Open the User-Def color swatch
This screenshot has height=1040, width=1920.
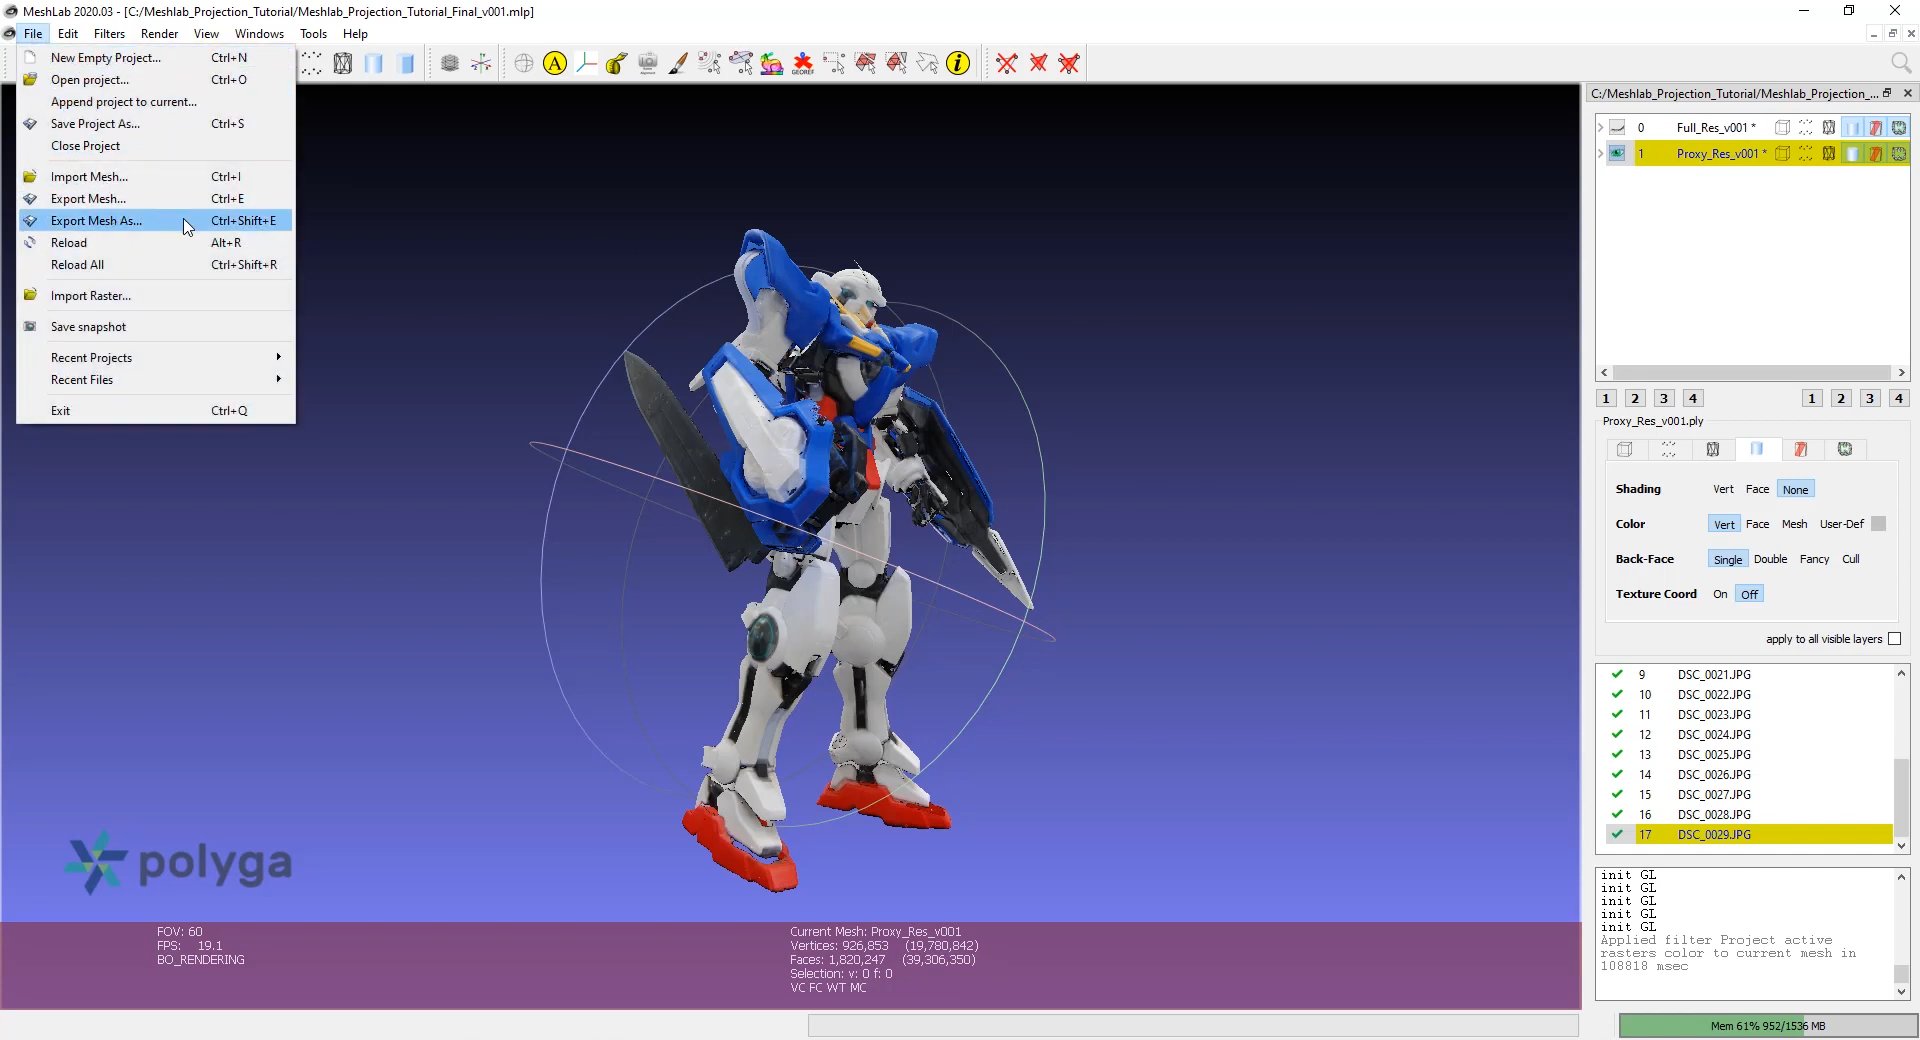pyautogui.click(x=1878, y=524)
